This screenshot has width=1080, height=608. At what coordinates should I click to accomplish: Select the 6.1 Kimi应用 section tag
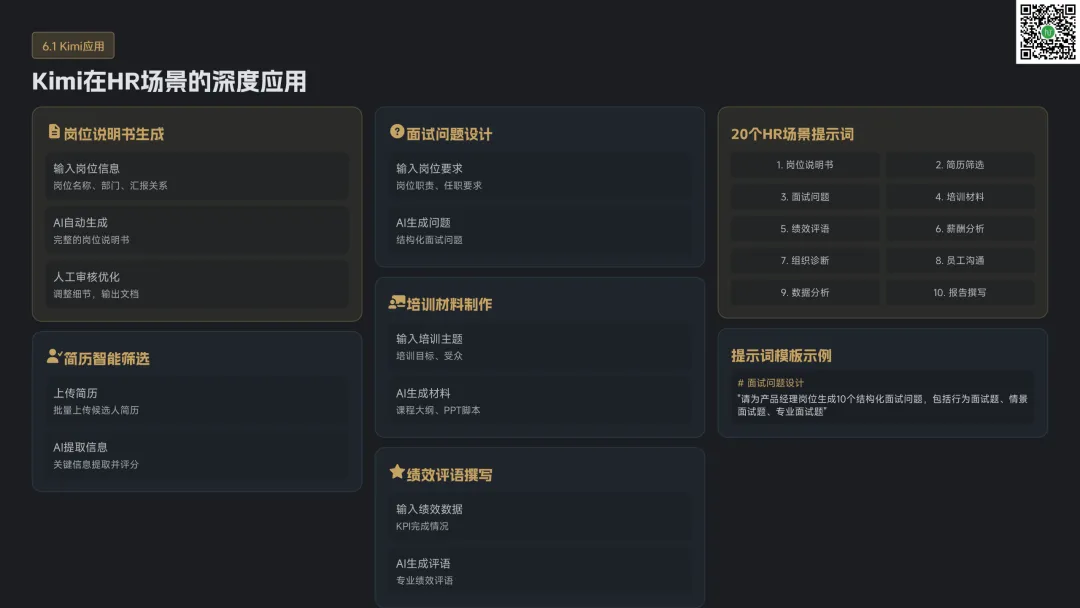point(74,46)
